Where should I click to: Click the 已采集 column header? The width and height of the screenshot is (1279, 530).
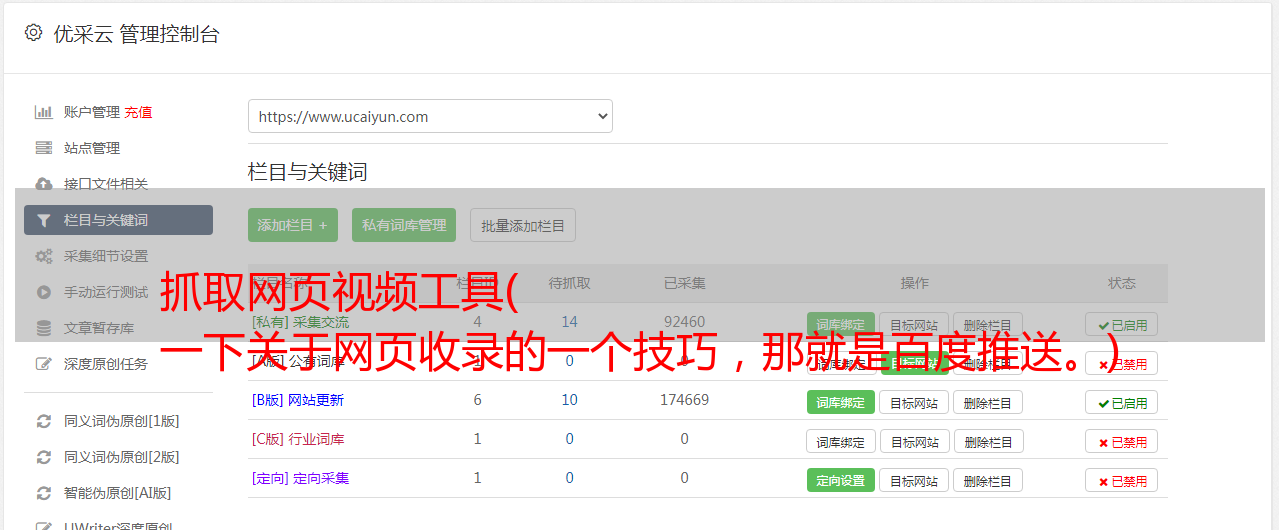click(684, 283)
